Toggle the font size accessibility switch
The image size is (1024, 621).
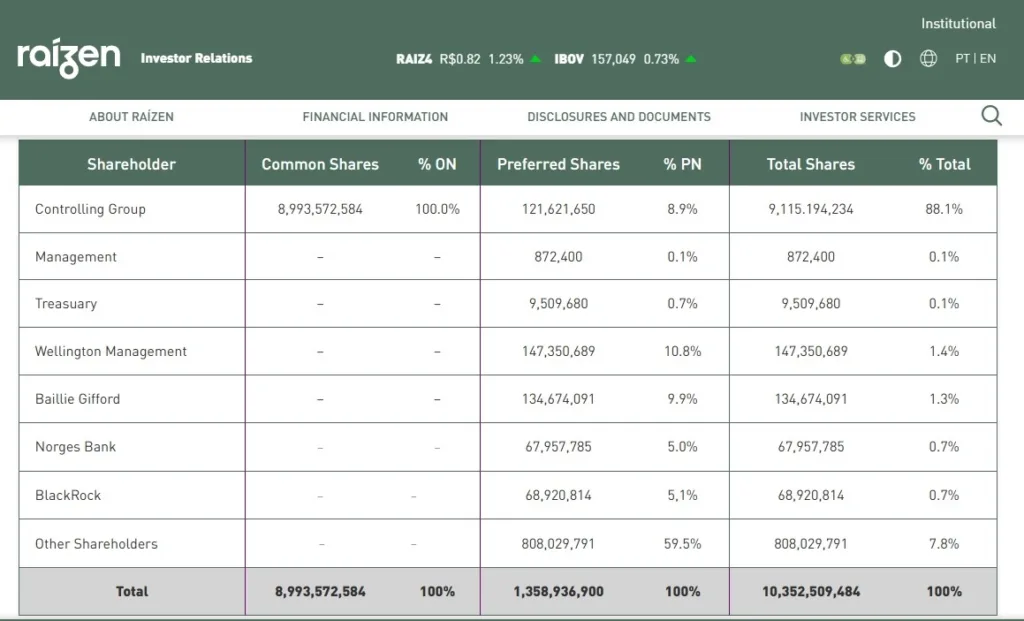[x=853, y=59]
